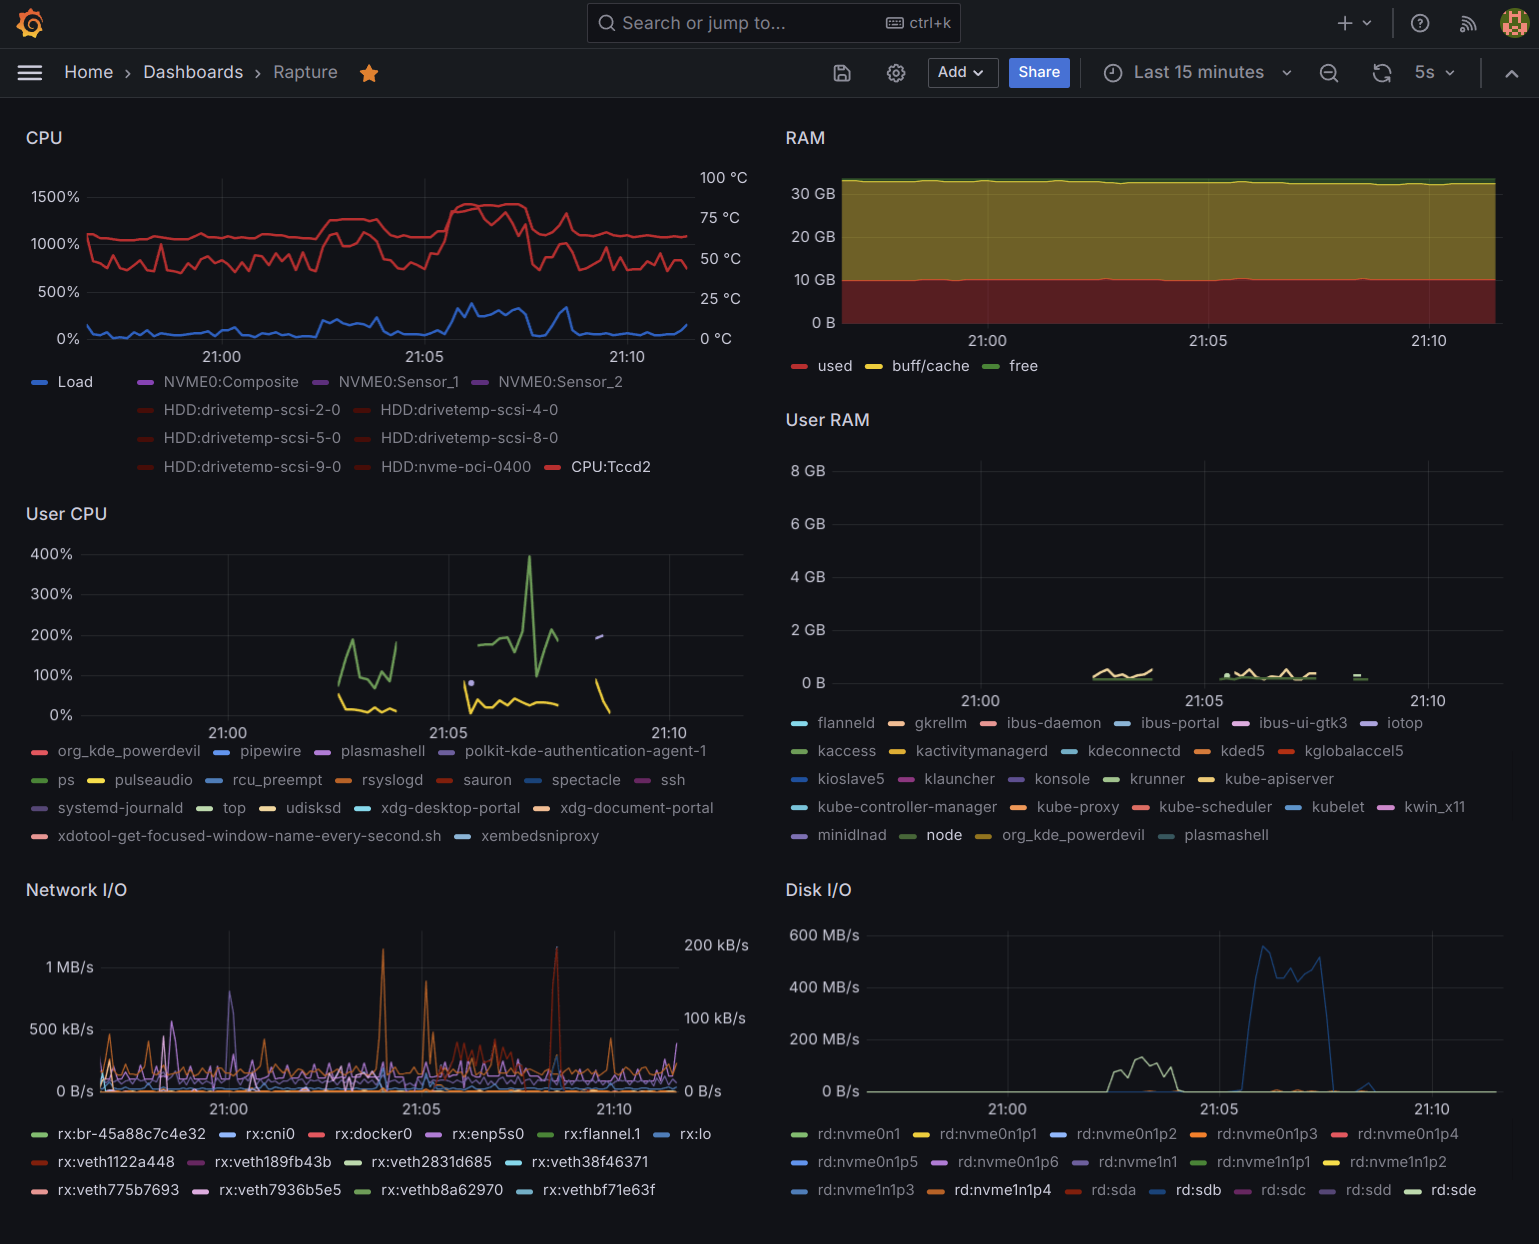Save dashboard using the floppy disk icon

click(x=842, y=73)
